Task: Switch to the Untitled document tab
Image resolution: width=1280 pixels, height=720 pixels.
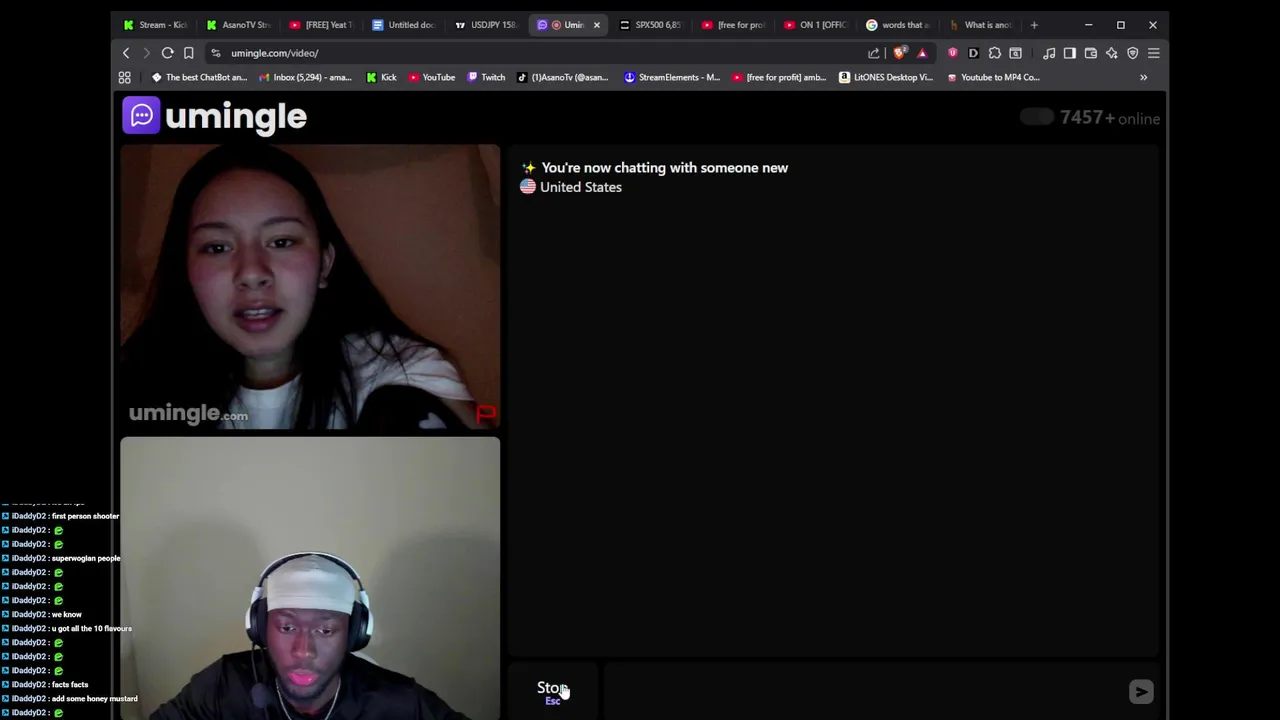Action: [x=404, y=25]
